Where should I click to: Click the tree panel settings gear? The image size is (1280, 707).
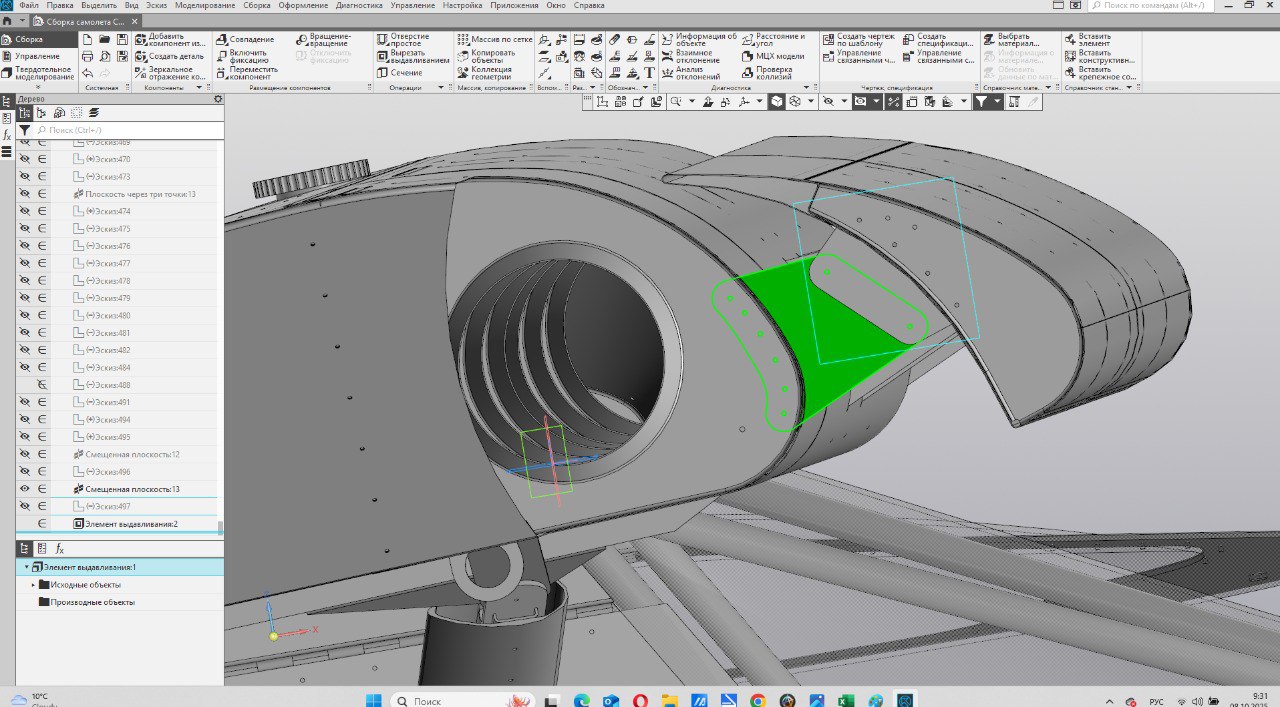click(x=218, y=99)
